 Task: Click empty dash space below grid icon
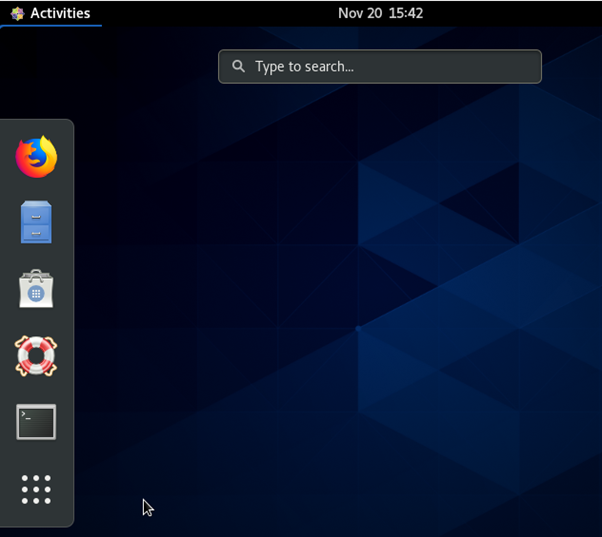click(x=36, y=517)
